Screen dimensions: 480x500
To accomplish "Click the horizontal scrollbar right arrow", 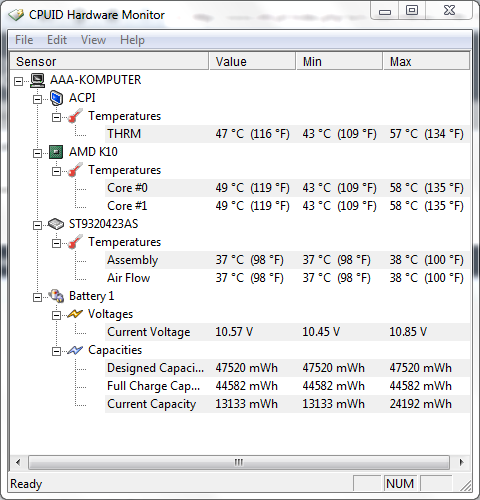I will coord(461,462).
